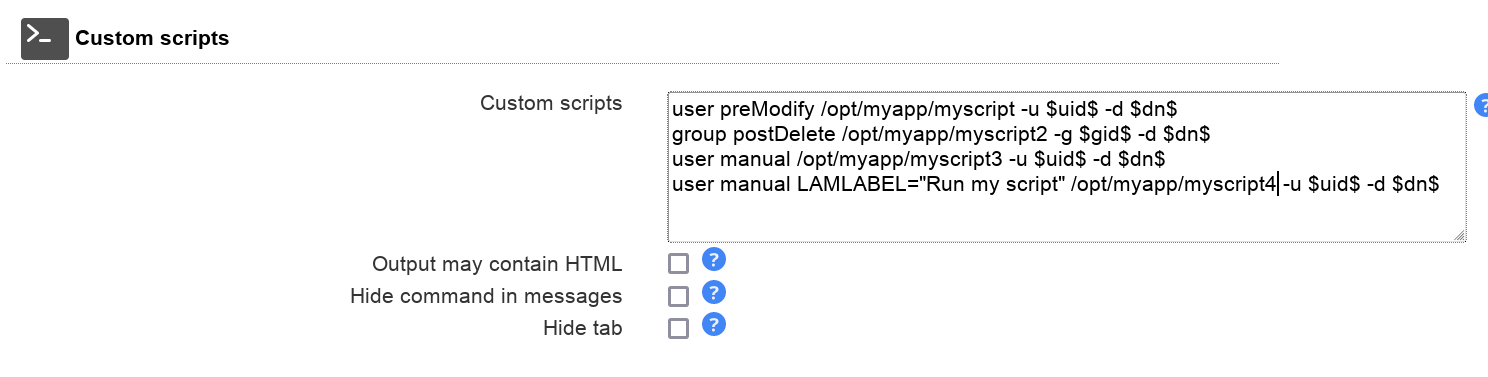
Task: Open help for the Custom scripts text area
Action: click(x=1481, y=105)
